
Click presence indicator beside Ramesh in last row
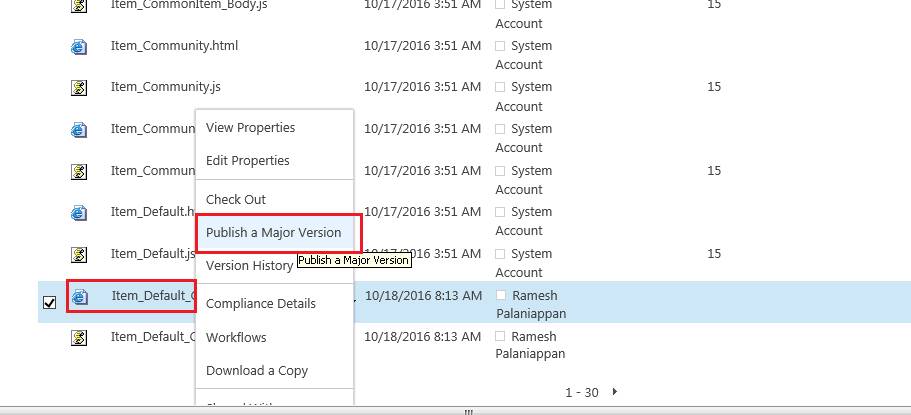pyautogui.click(x=500, y=337)
